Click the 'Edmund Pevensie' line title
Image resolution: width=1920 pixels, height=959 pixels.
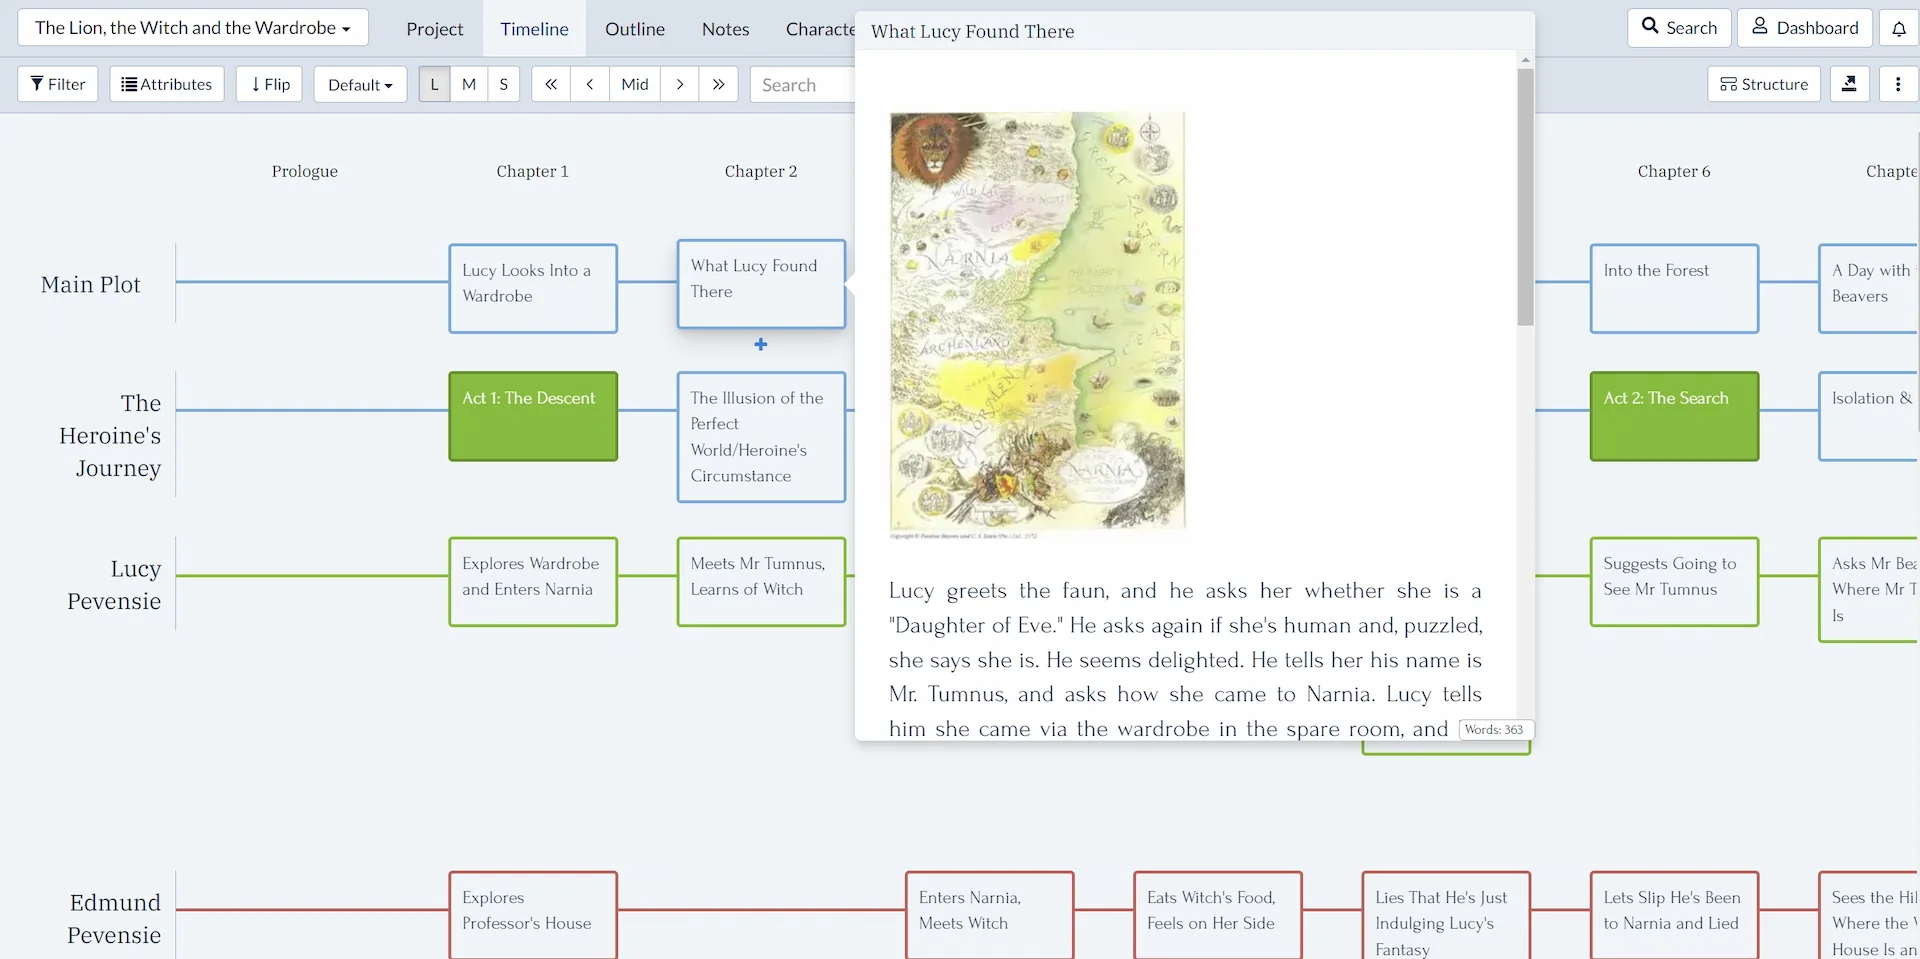click(114, 919)
